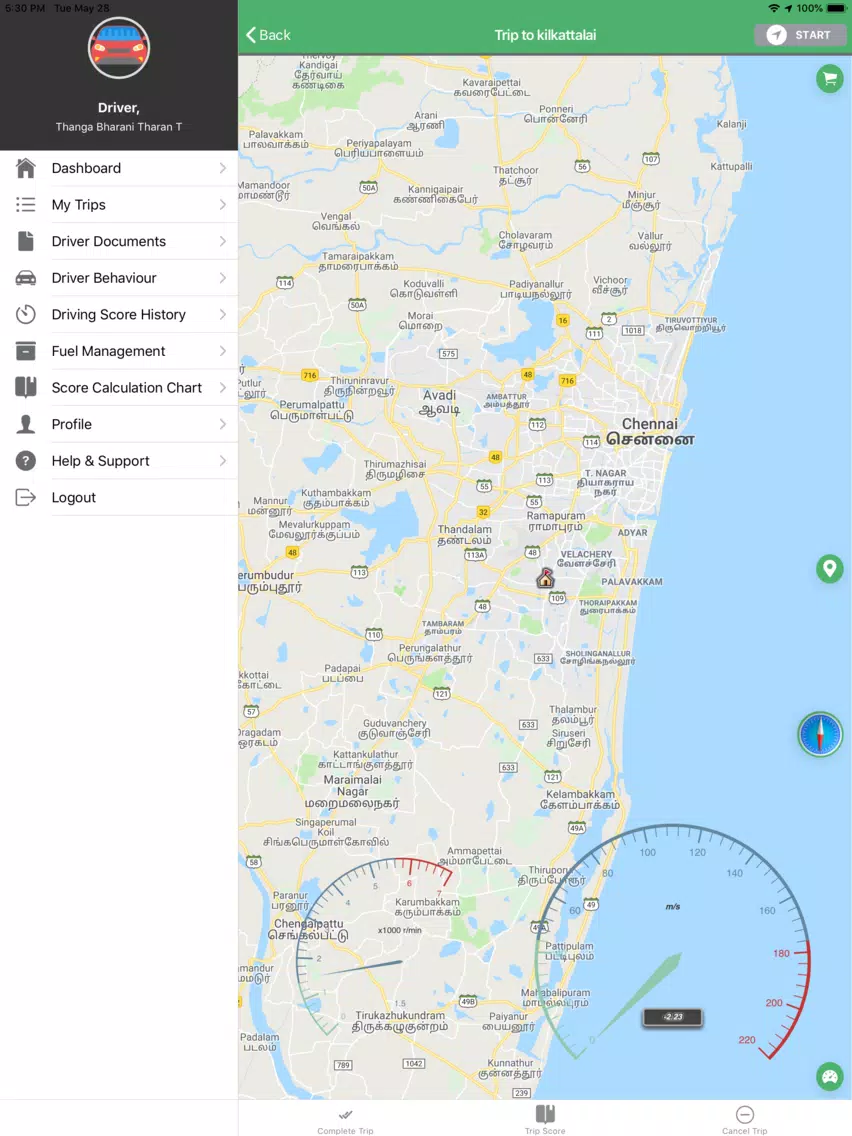The width and height of the screenshot is (852, 1136).
Task: Open Complete Trip checkmark tab
Action: [346, 1119]
